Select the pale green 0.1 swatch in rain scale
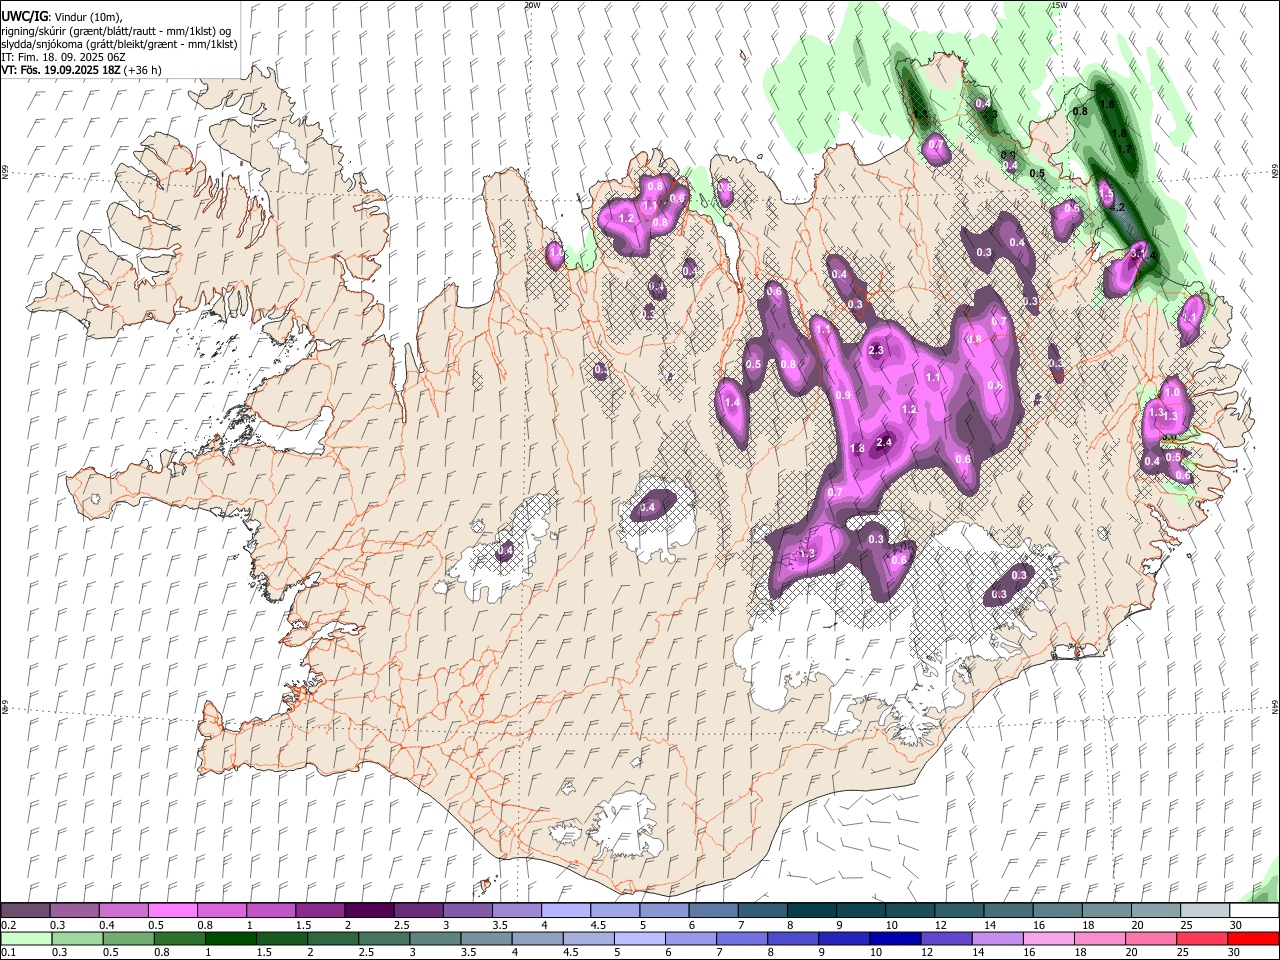This screenshot has width=1280, height=960. coord(26,938)
